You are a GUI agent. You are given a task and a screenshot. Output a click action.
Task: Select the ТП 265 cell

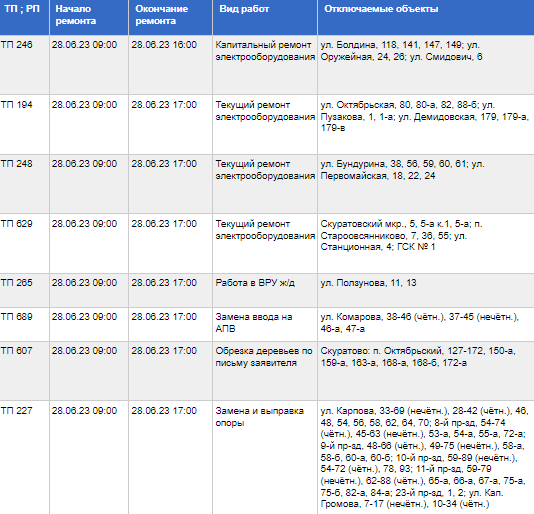pyautogui.click(x=24, y=291)
